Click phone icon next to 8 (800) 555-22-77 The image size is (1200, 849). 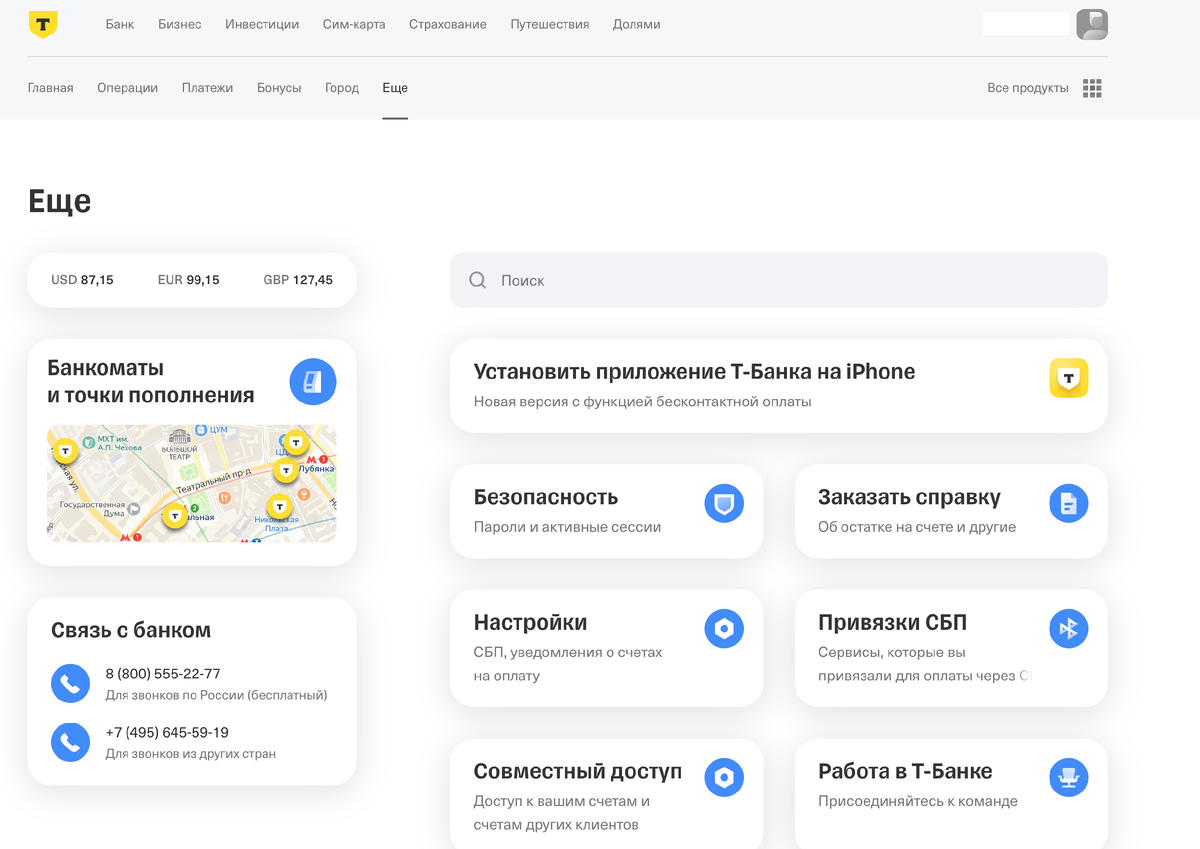click(70, 683)
